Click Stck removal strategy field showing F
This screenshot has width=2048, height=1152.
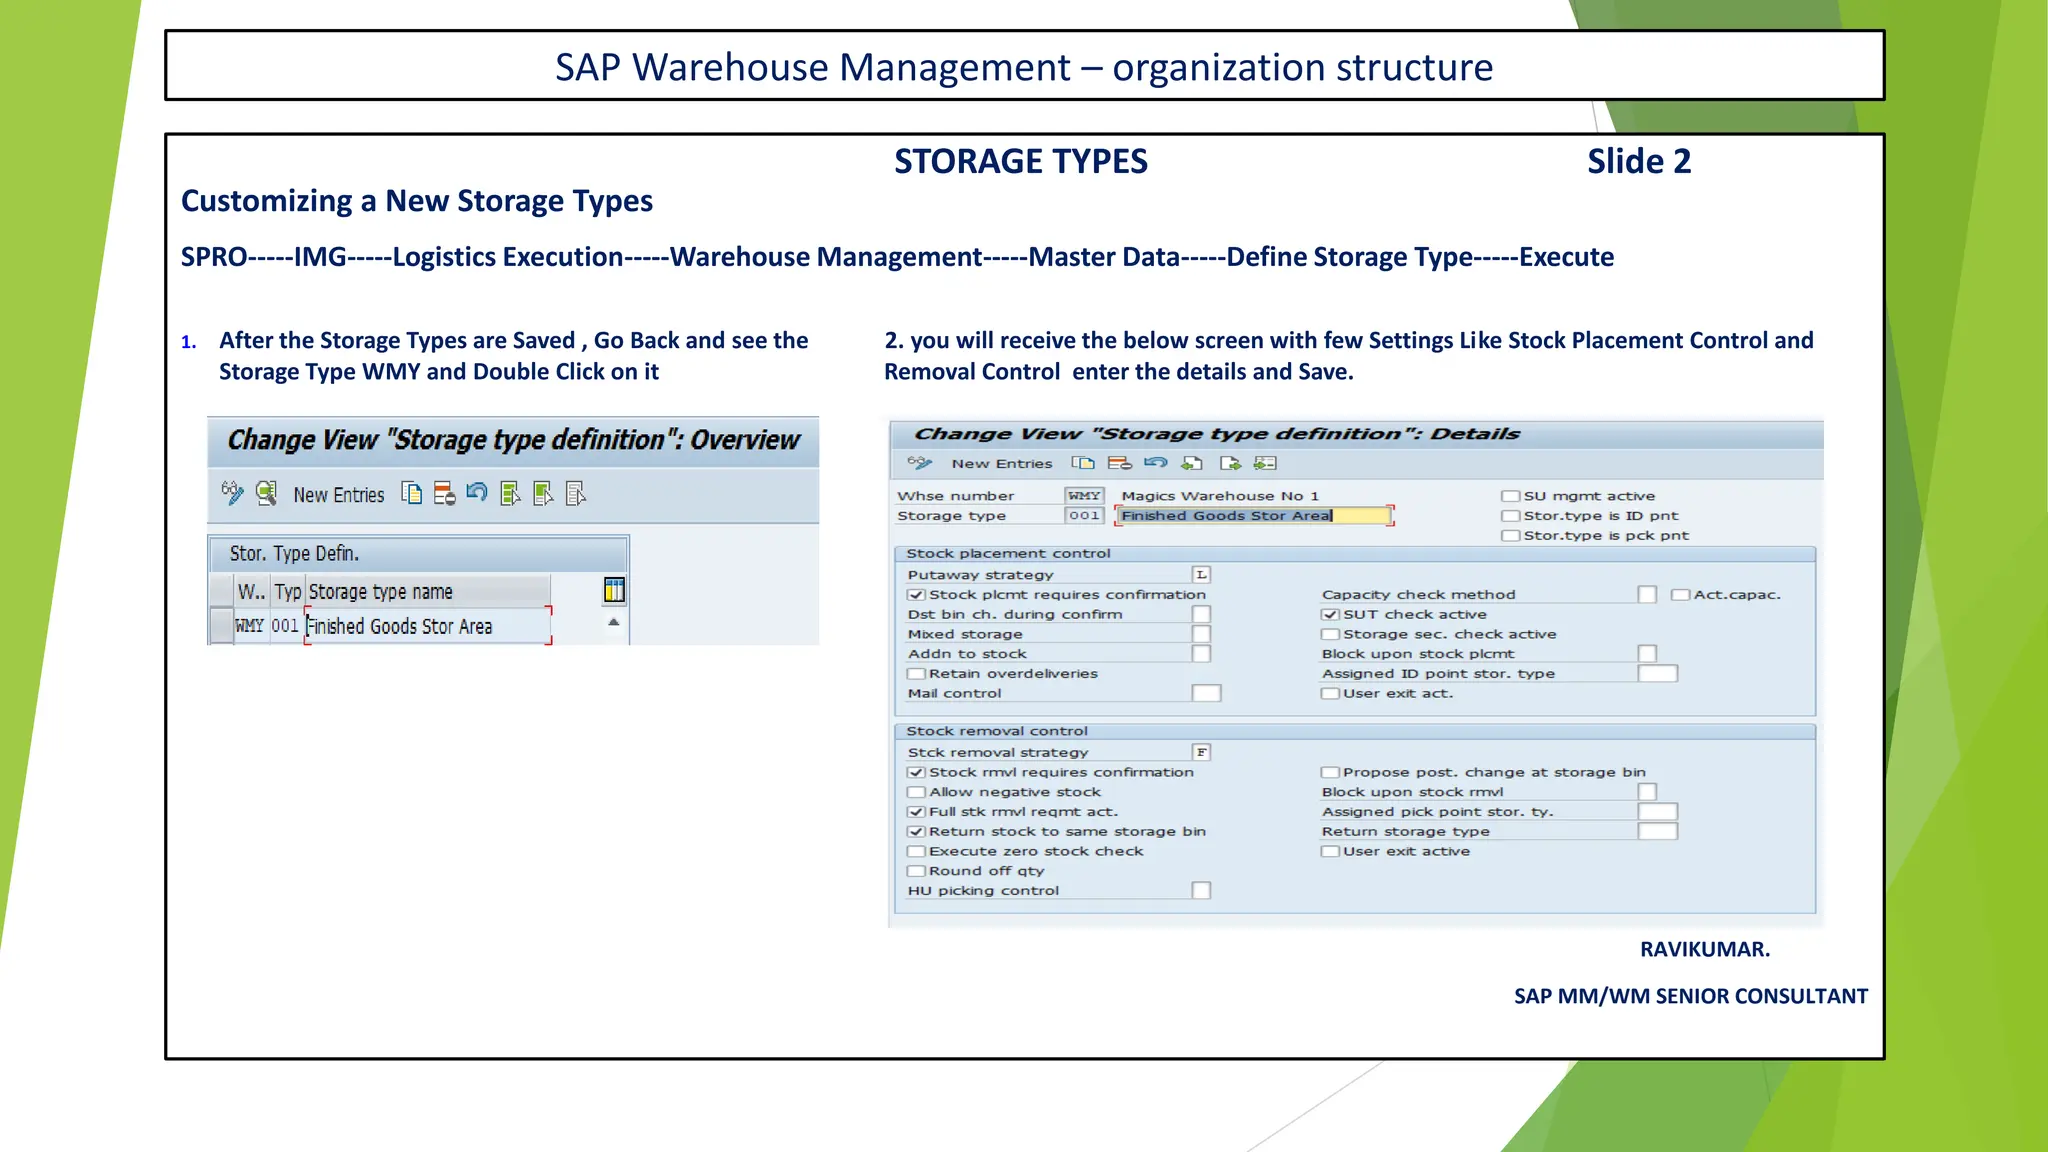(1201, 752)
